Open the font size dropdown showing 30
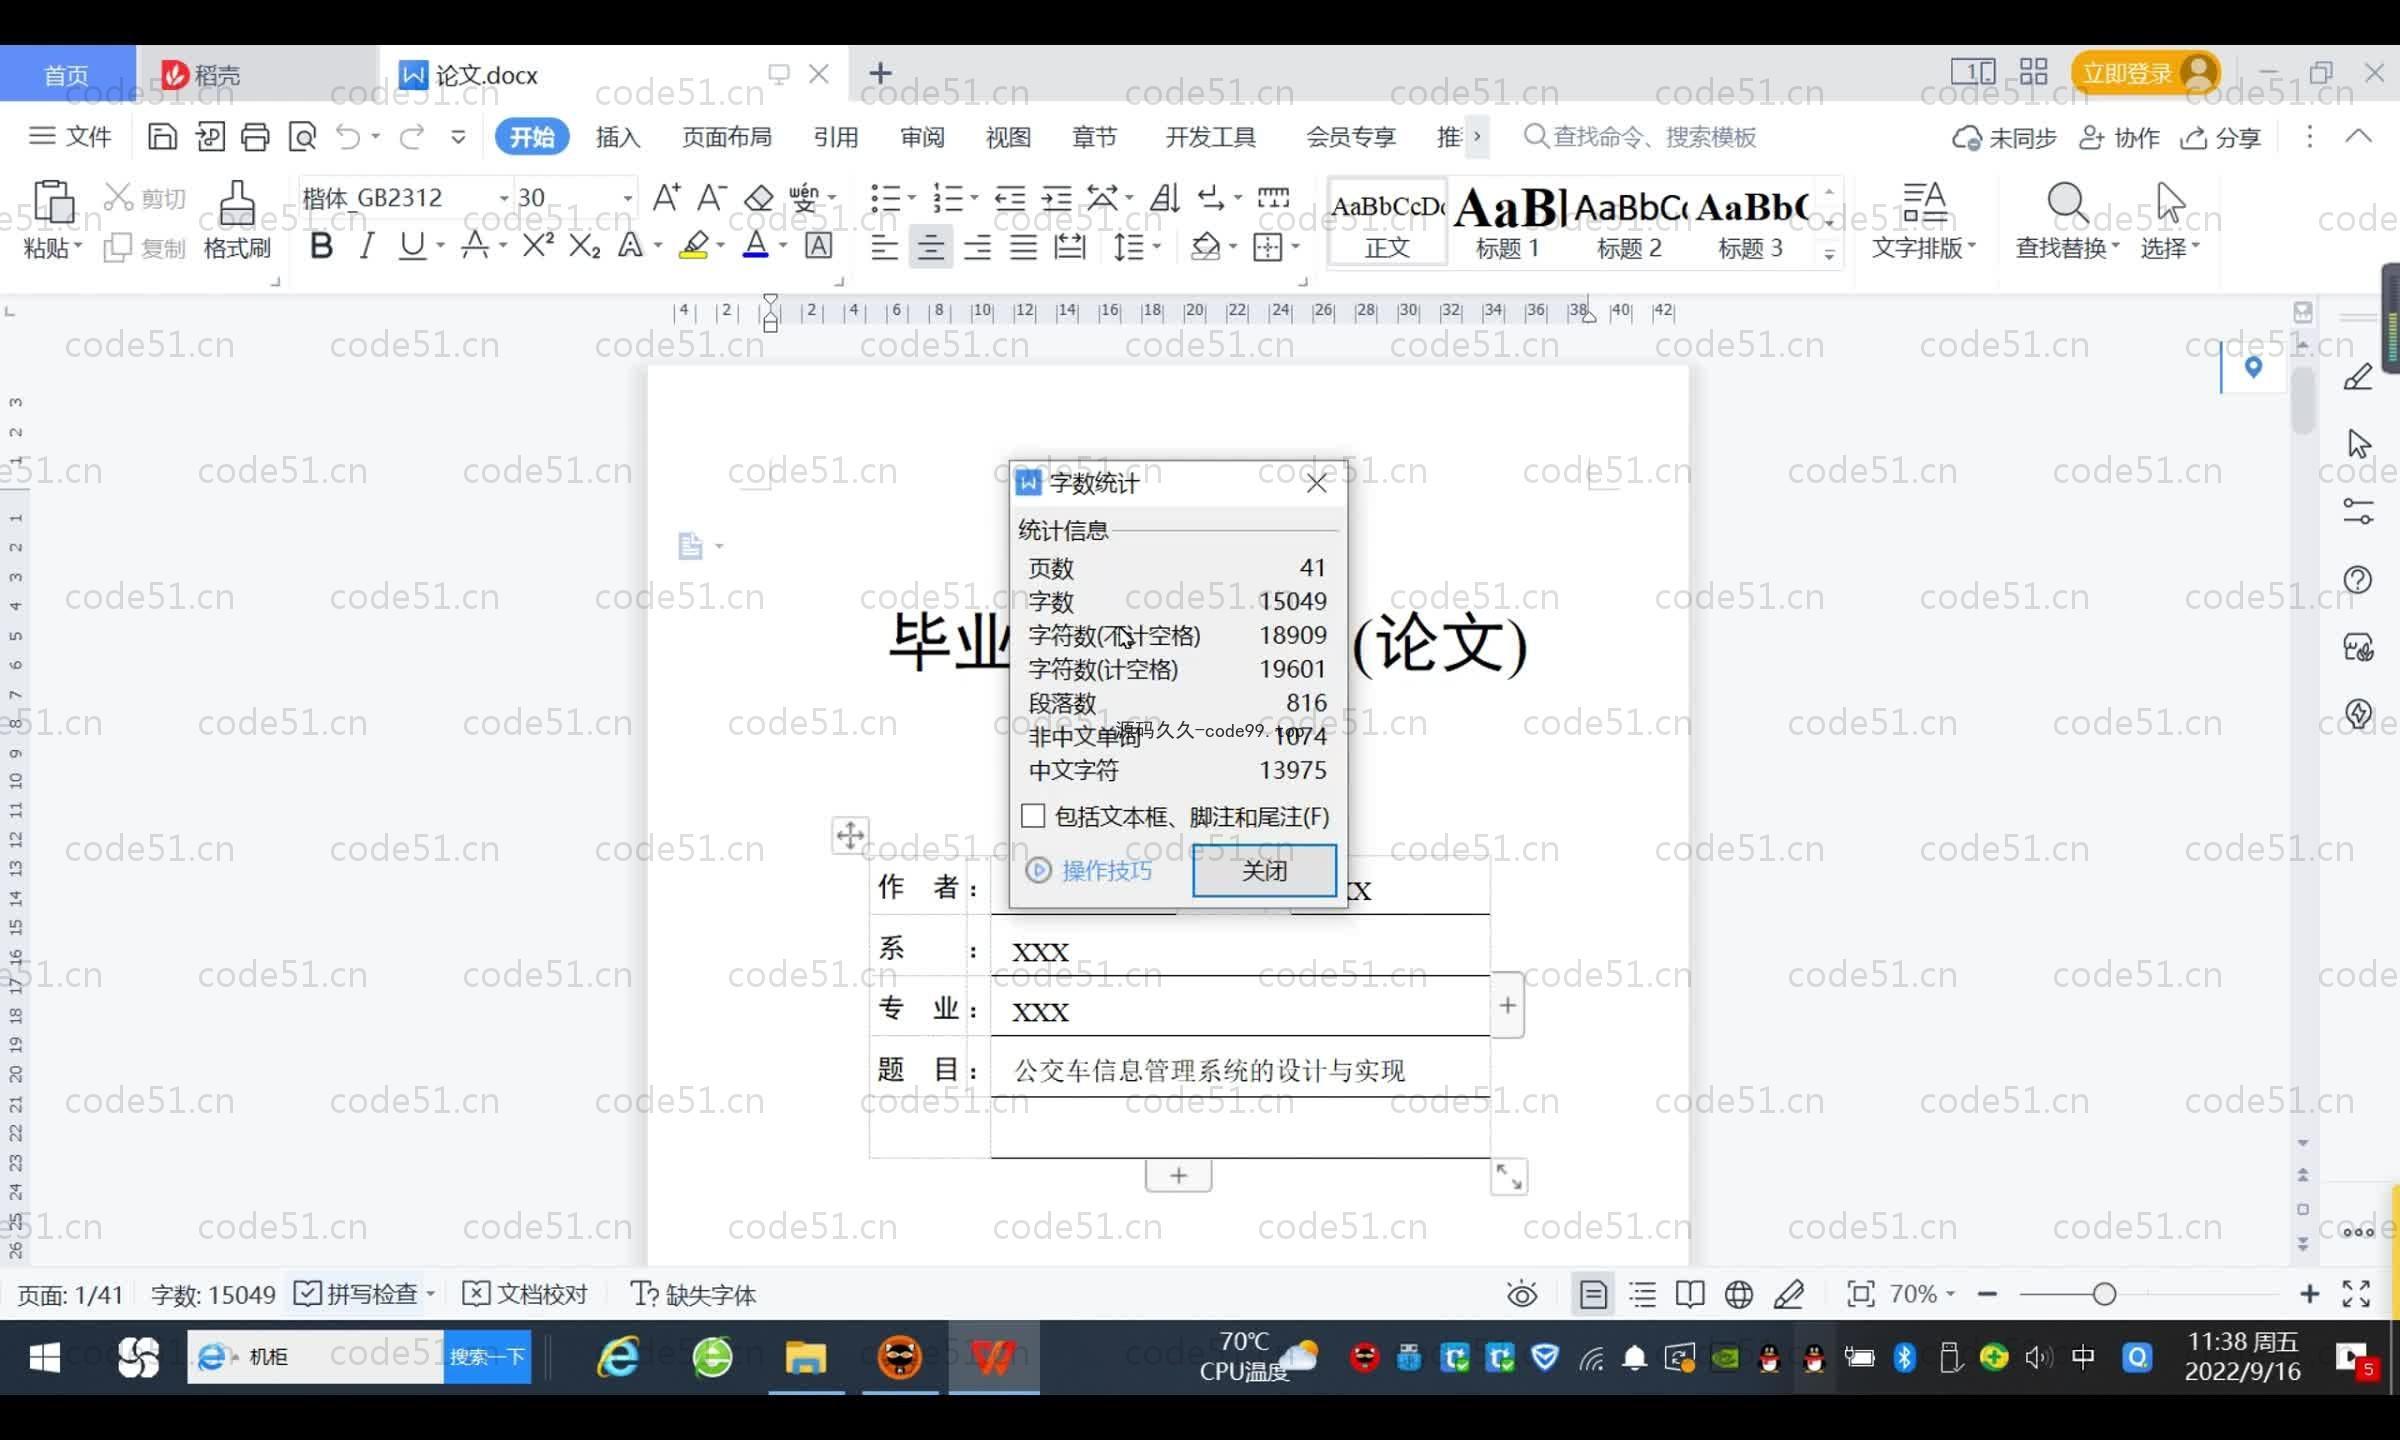 tap(627, 197)
